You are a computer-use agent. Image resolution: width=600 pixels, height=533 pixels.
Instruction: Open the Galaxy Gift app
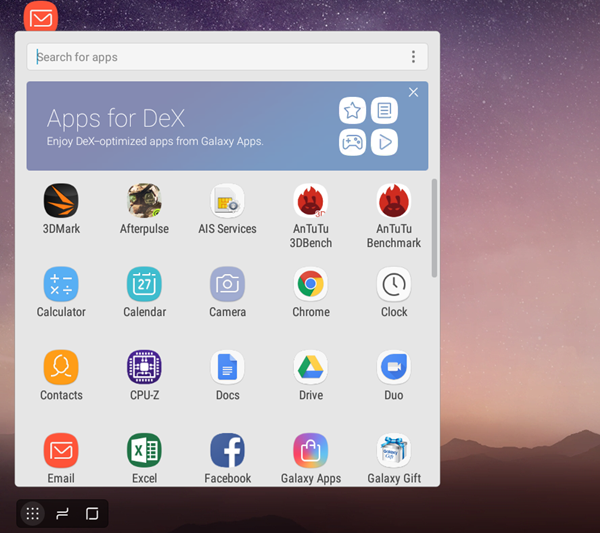394,450
